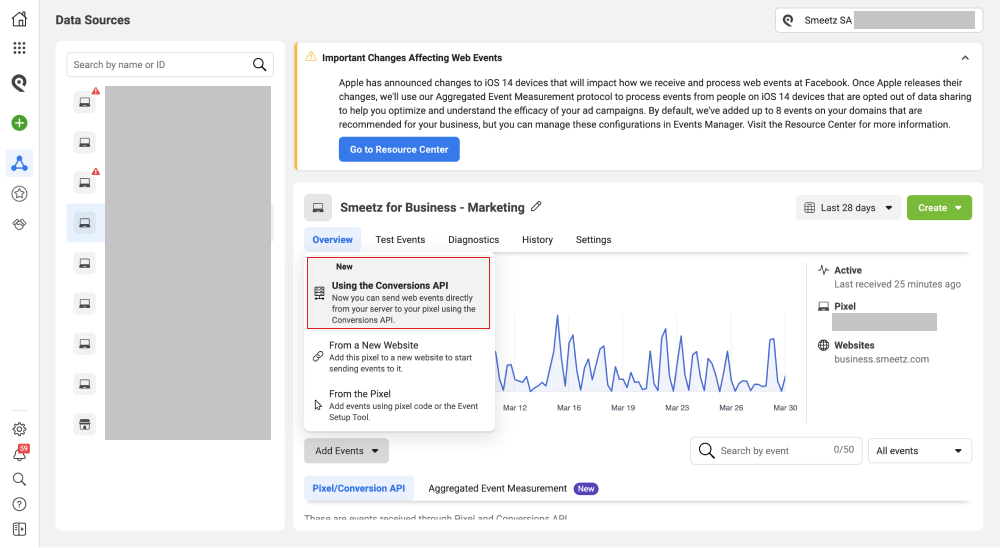The height and width of the screenshot is (548, 1000).
Task: Click the pixel icon beside the Smeetz for Business title
Action: (x=318, y=207)
